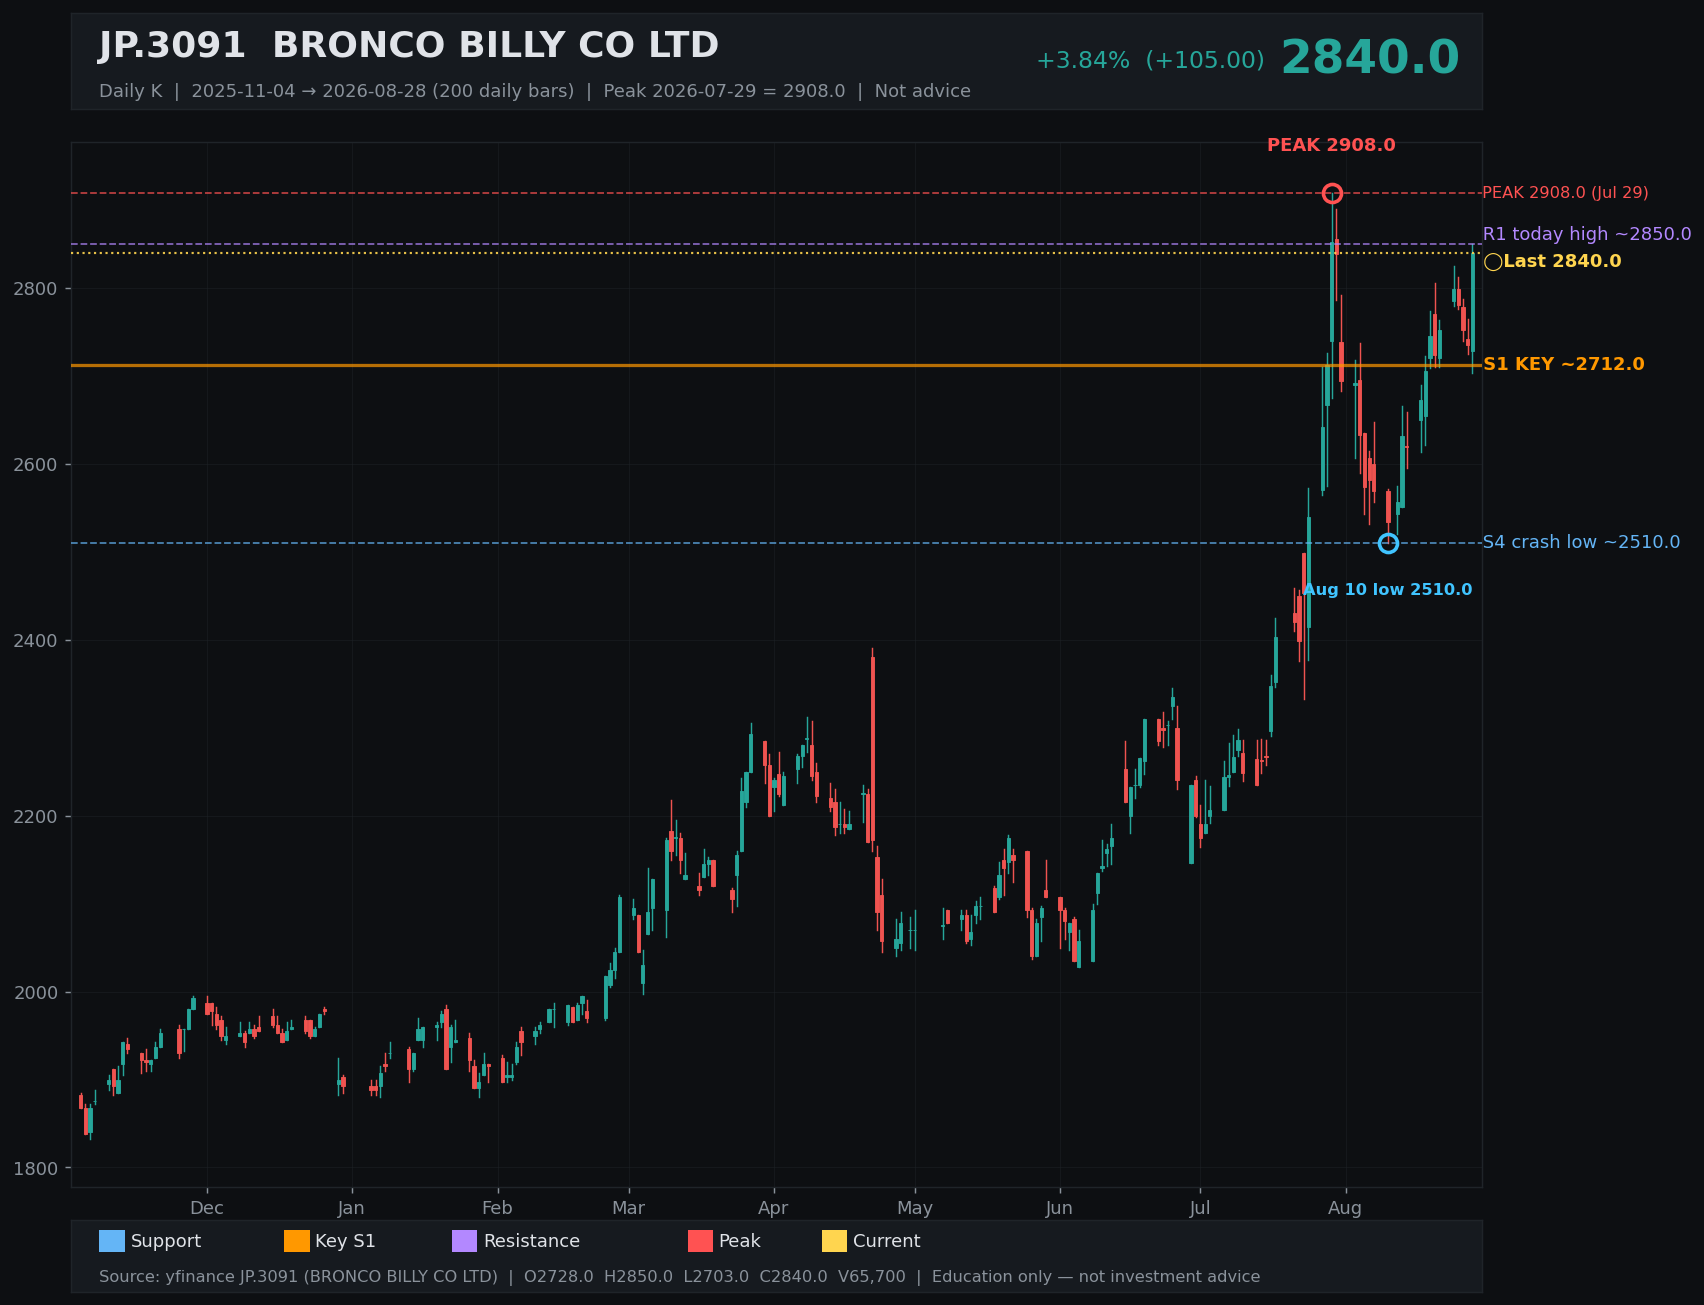The width and height of the screenshot is (1704, 1305).
Task: Click the Dec date axis label
Action: 207,1208
